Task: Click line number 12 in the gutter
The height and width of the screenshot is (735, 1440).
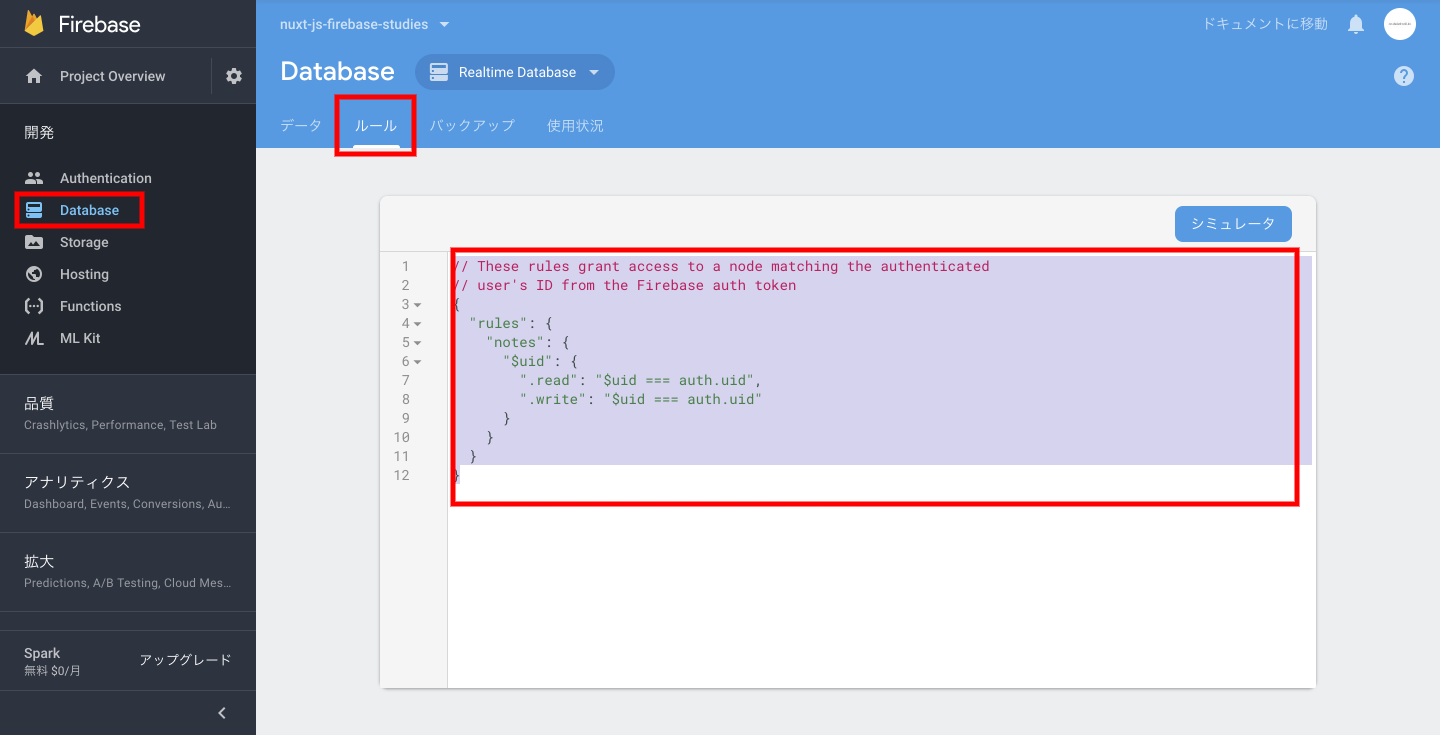Action: (401, 475)
